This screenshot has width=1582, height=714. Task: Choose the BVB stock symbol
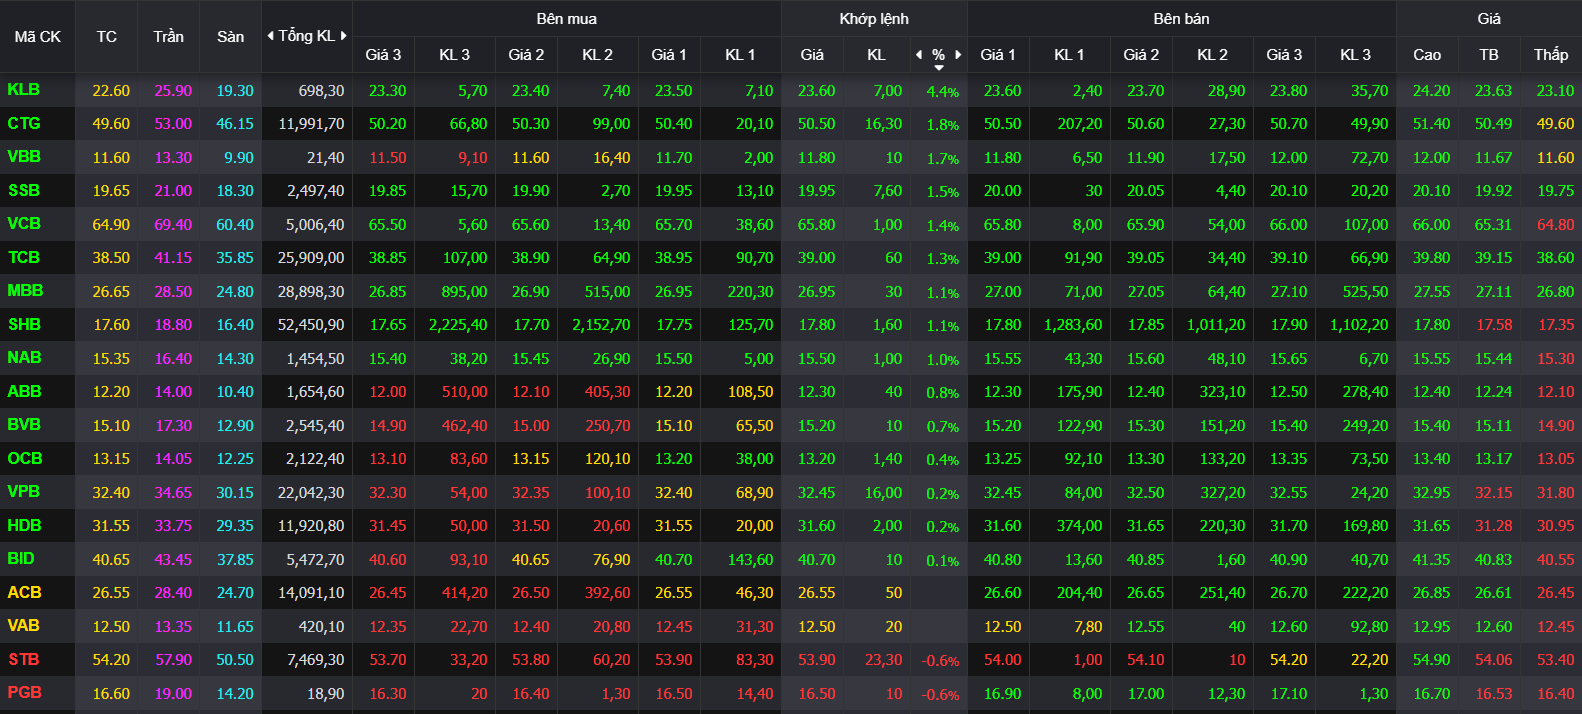pyautogui.click(x=24, y=425)
